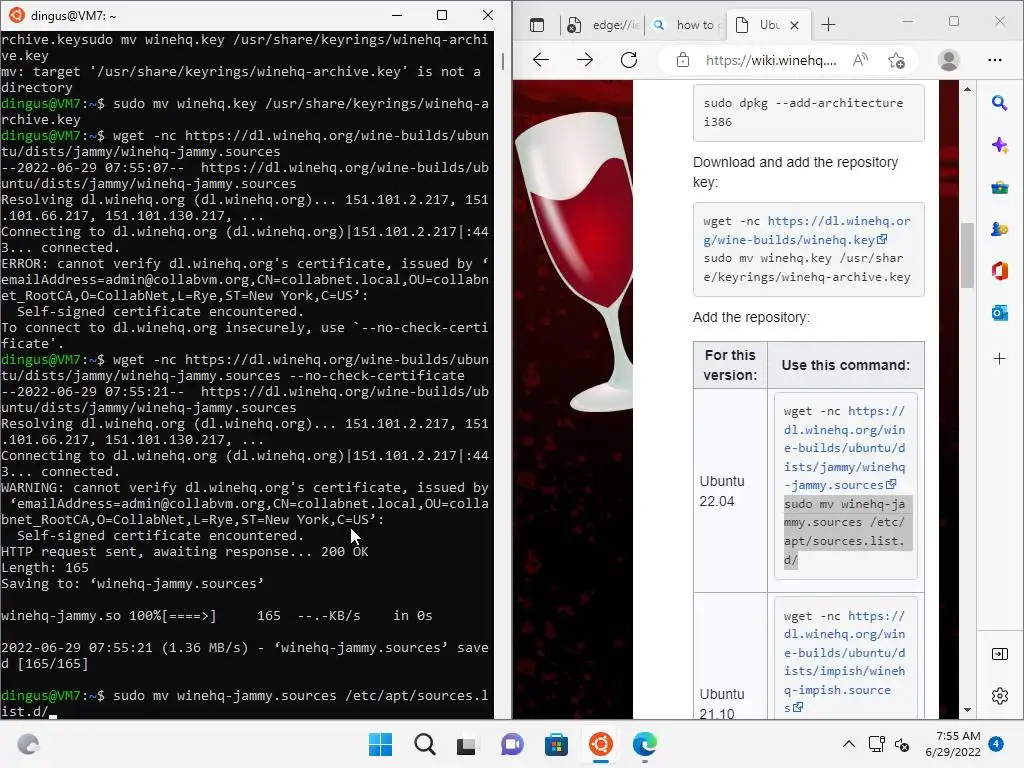The height and width of the screenshot is (768, 1024).
Task: Open Edge sidebar Office icon
Action: tap(999, 270)
